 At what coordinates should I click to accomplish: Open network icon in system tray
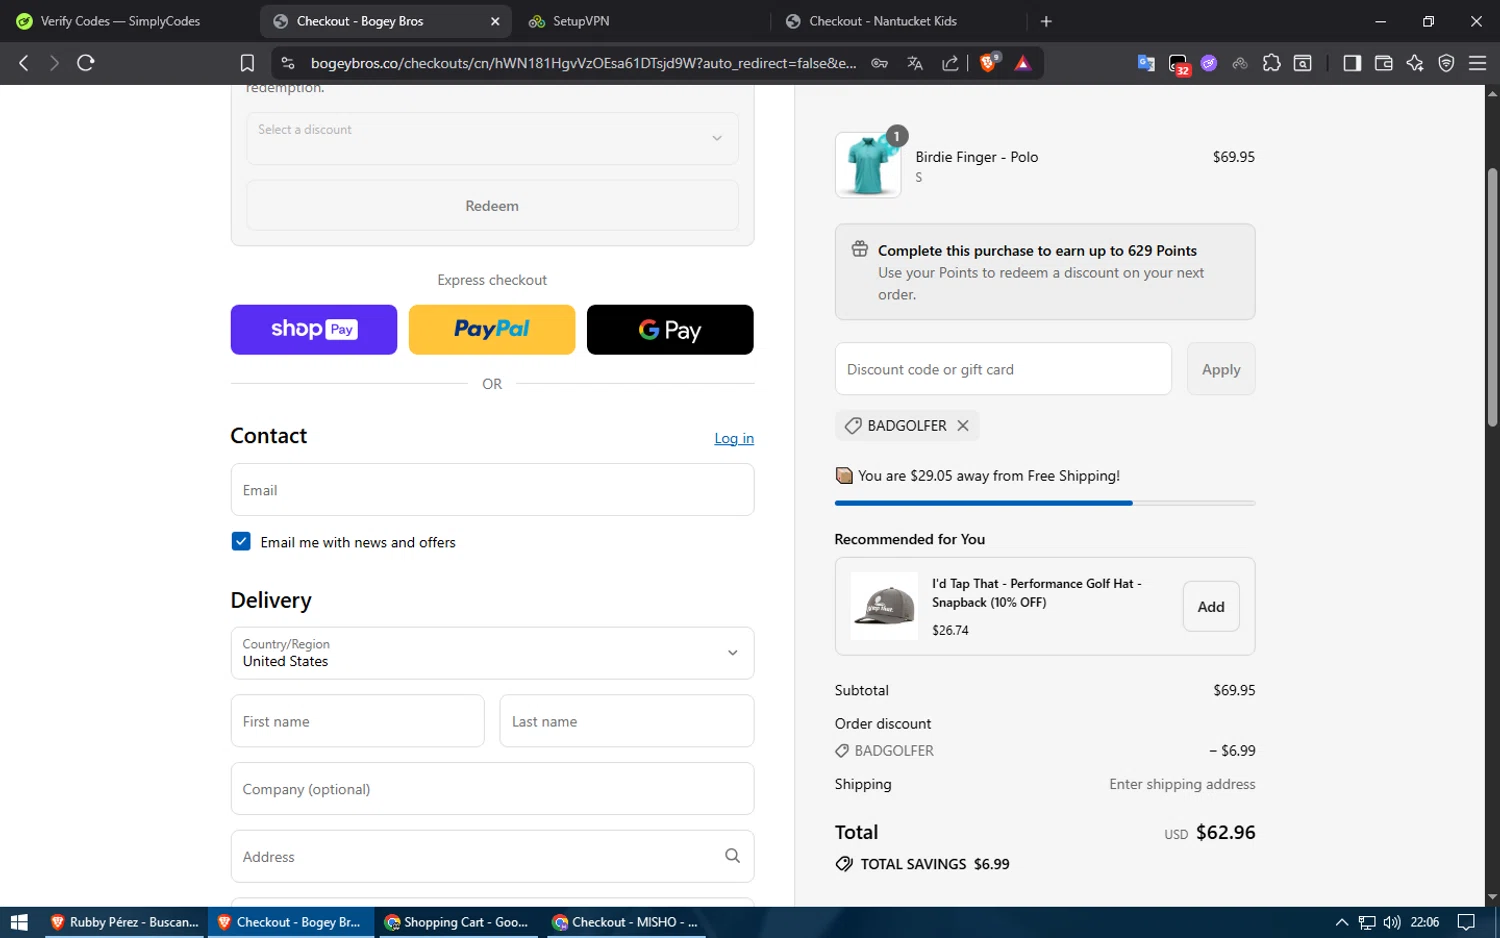coord(1367,922)
